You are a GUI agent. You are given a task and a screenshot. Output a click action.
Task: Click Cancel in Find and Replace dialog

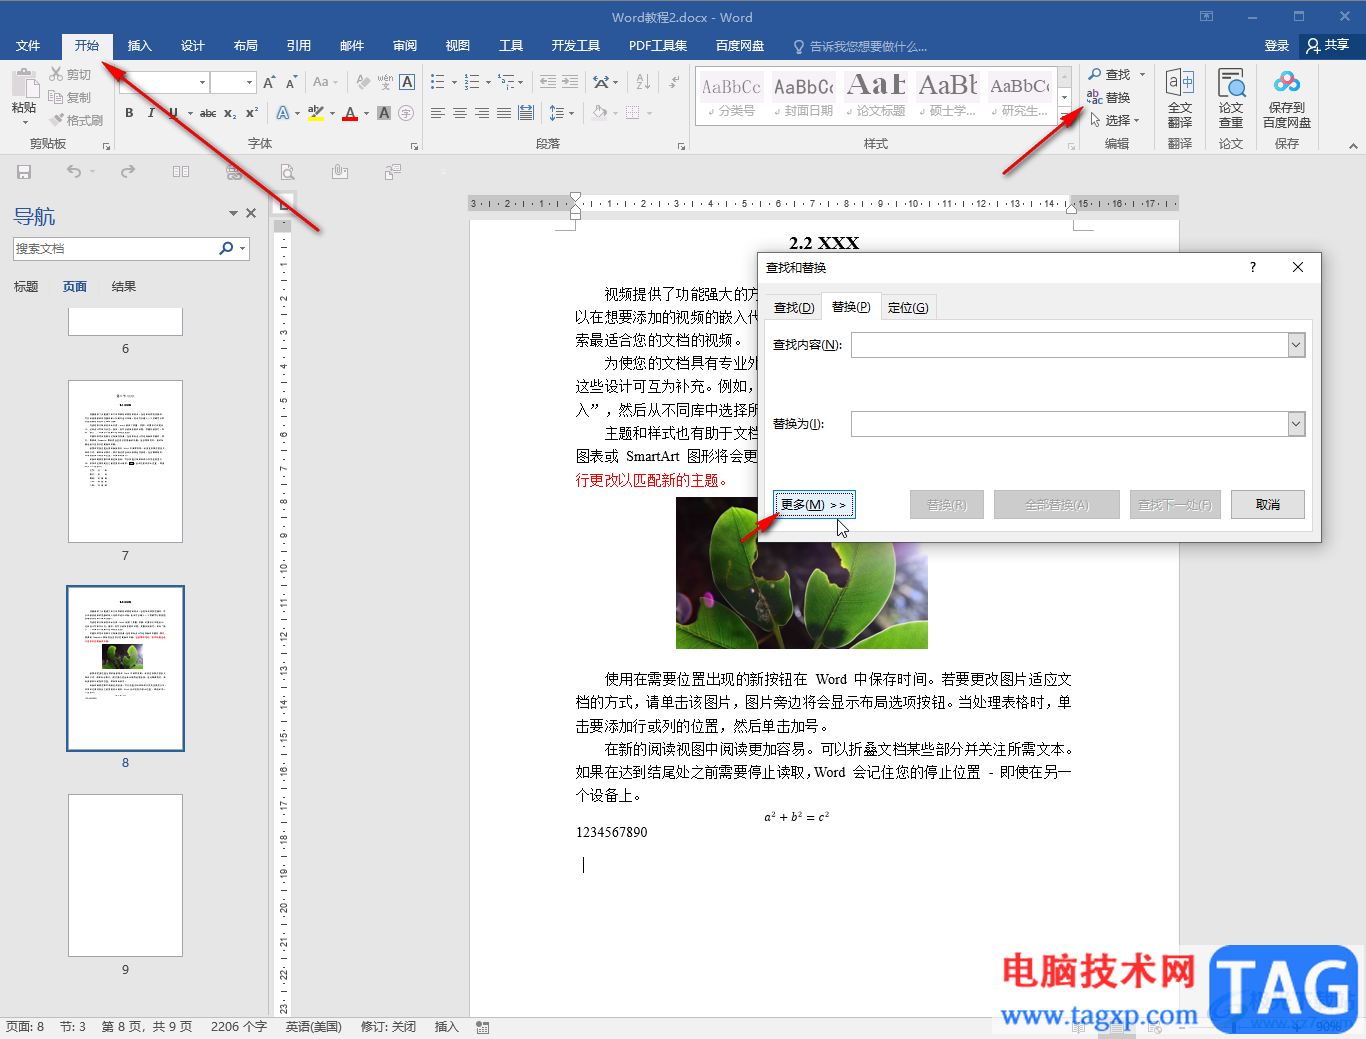(1268, 505)
